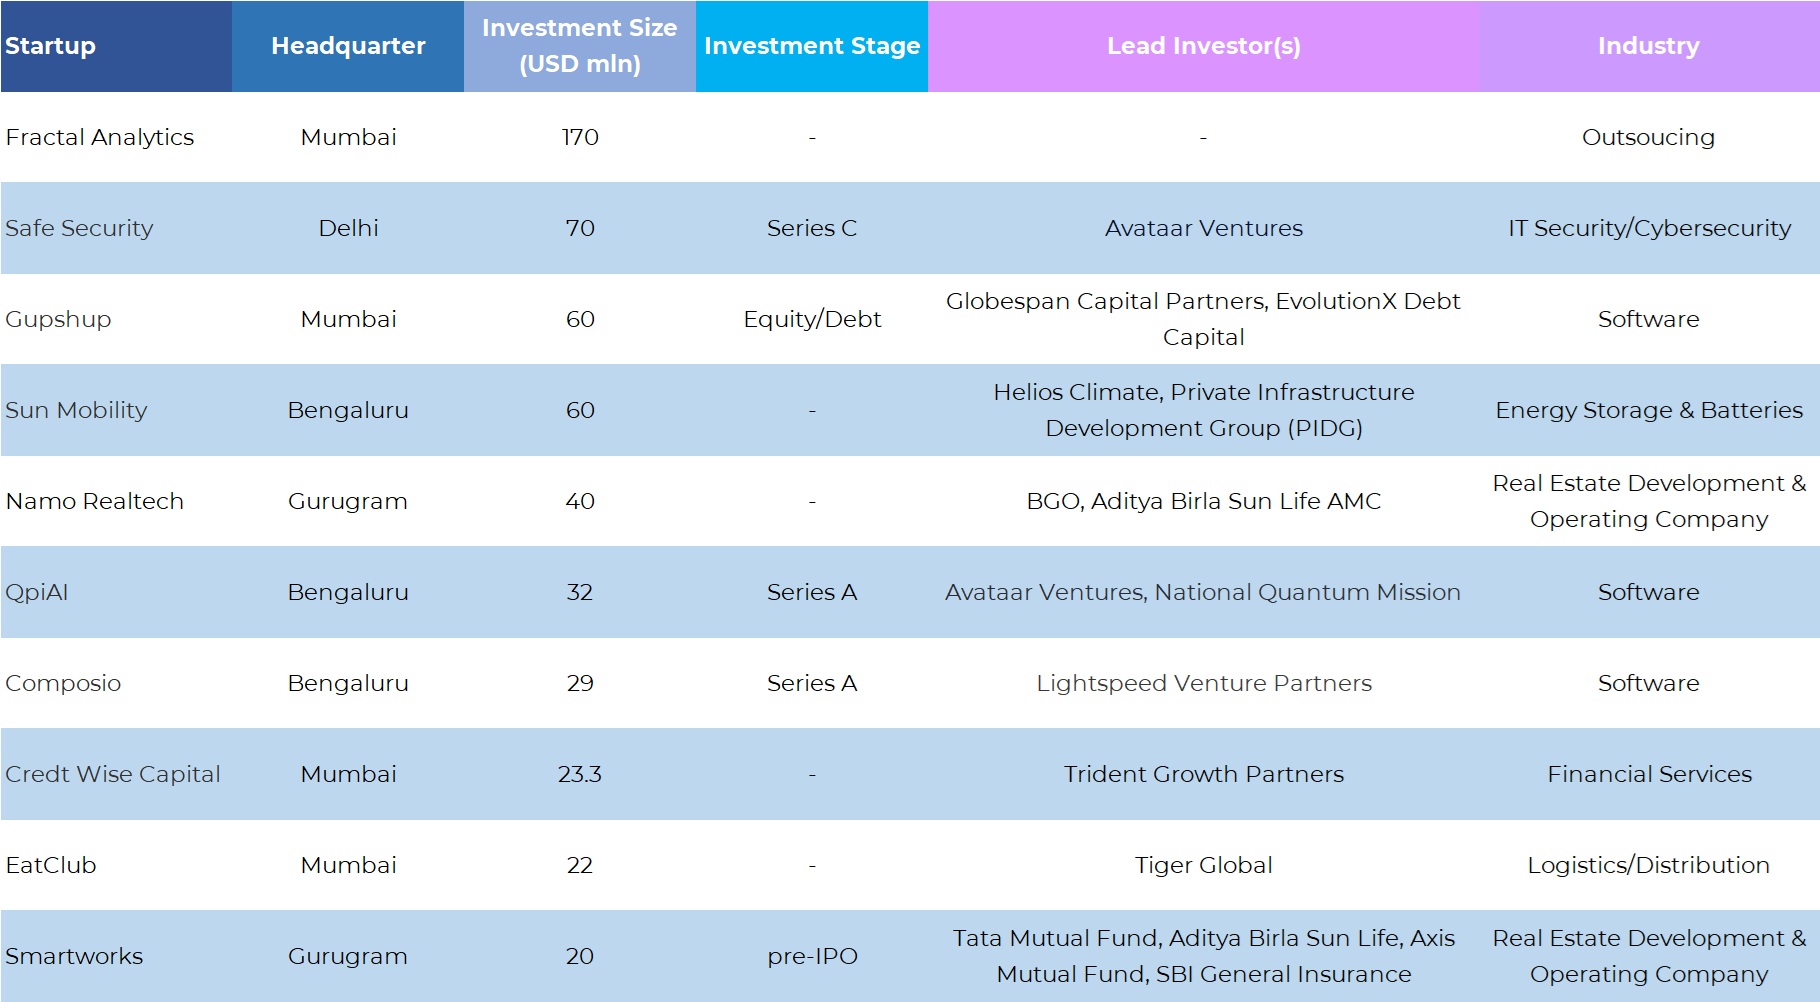Screen dimensions: 1820x1002
Task: Click the Industry column header
Action: pyautogui.click(x=1648, y=46)
